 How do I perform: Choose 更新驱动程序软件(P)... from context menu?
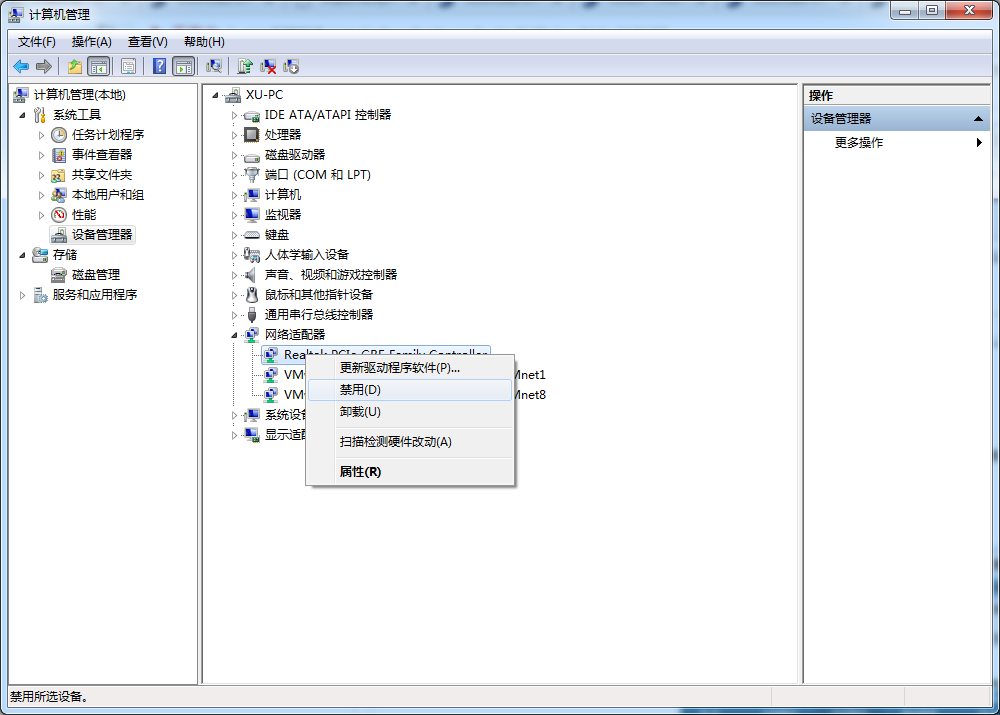click(x=410, y=368)
